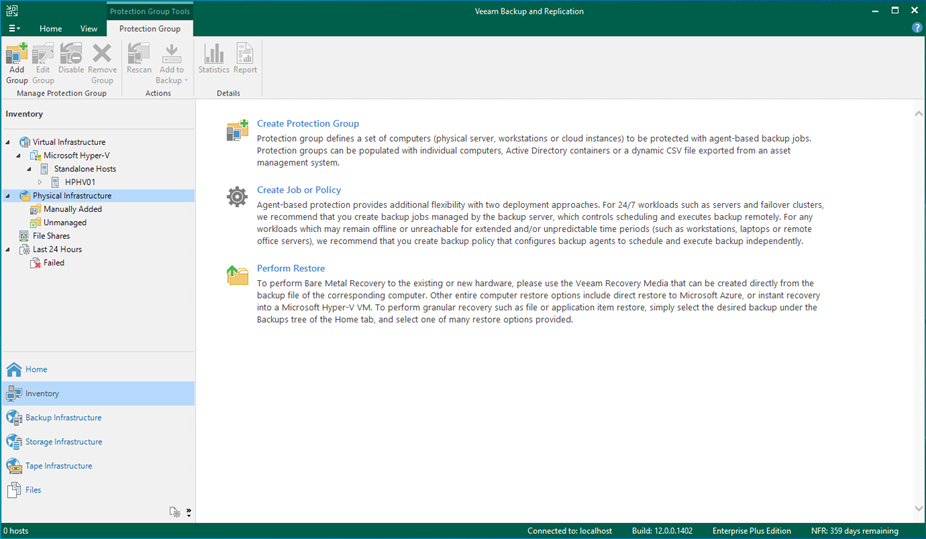Open the Statistics ribbon icon
This screenshot has height=539, width=926.
click(214, 54)
